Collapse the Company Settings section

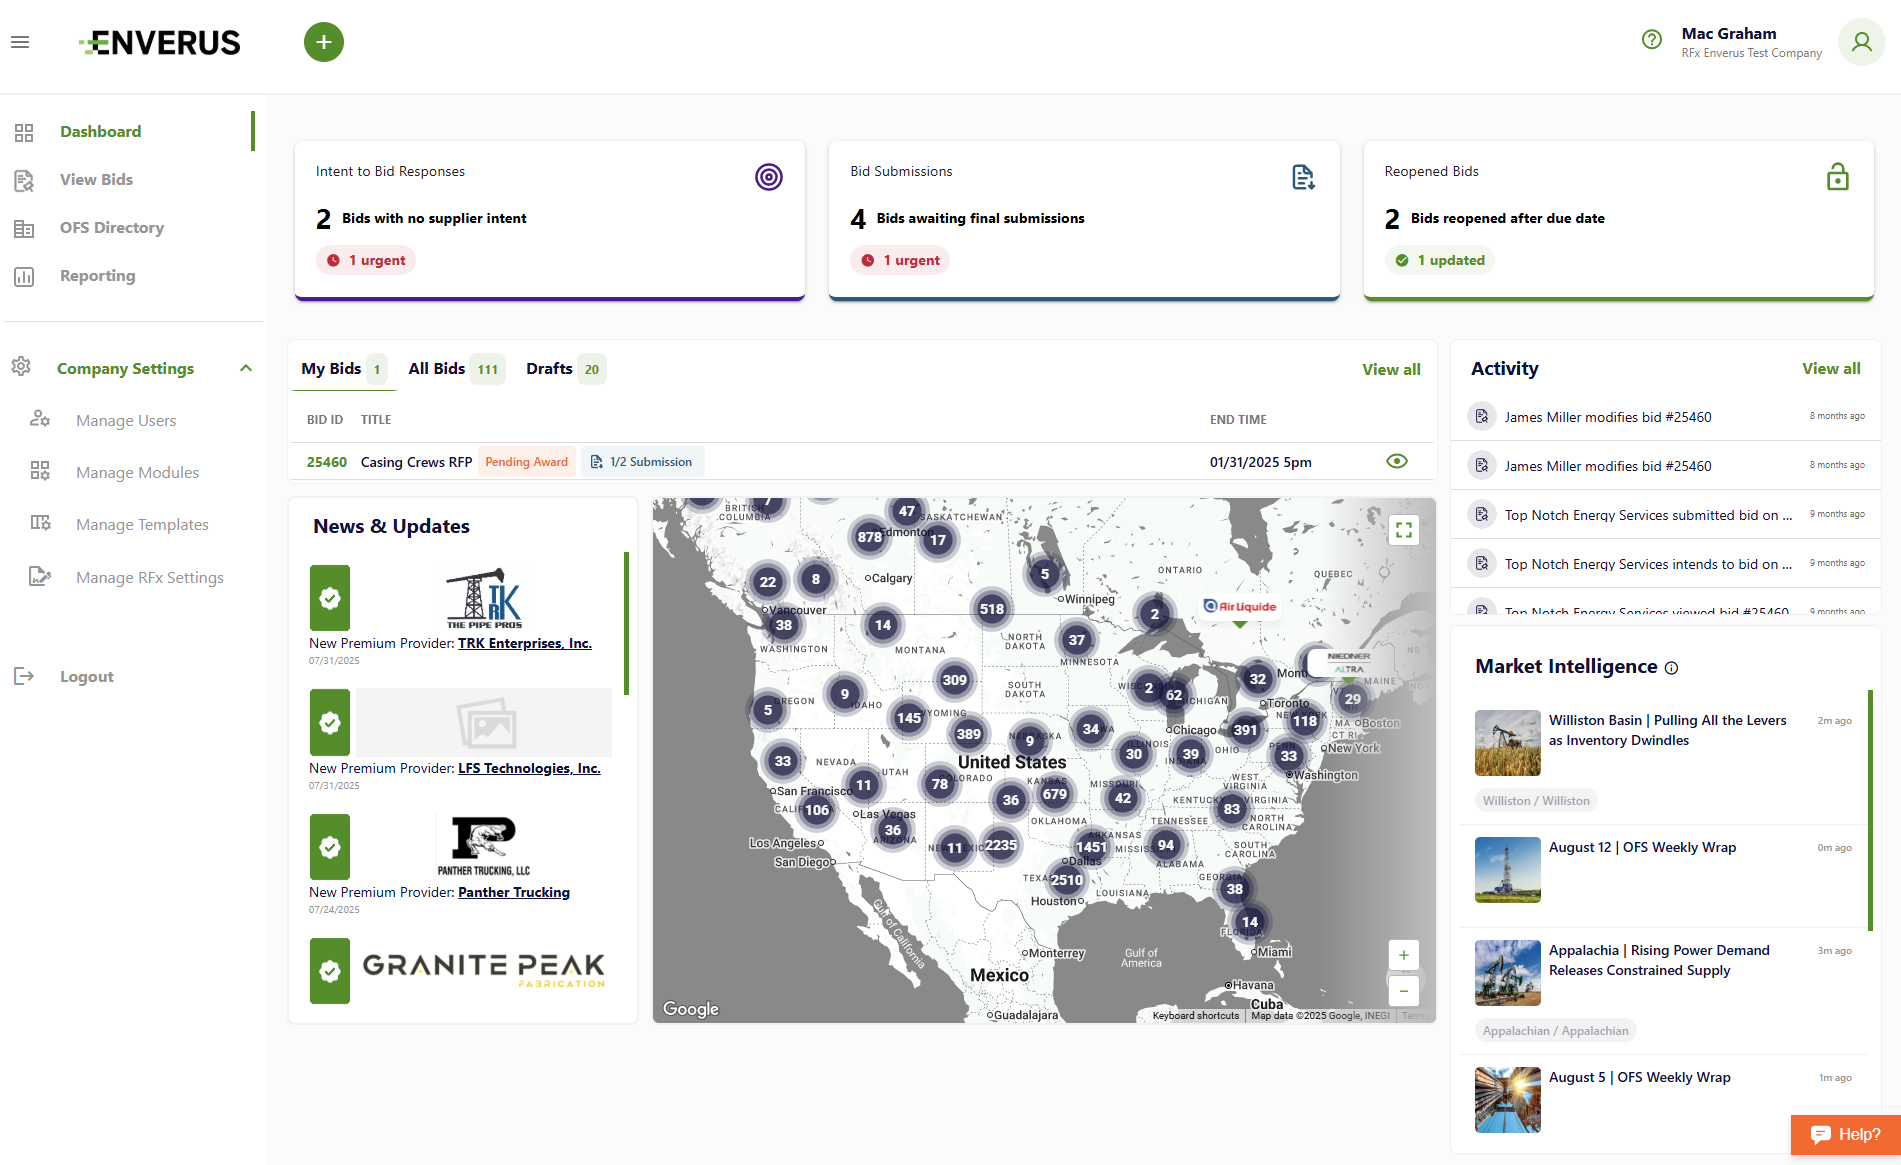click(246, 369)
